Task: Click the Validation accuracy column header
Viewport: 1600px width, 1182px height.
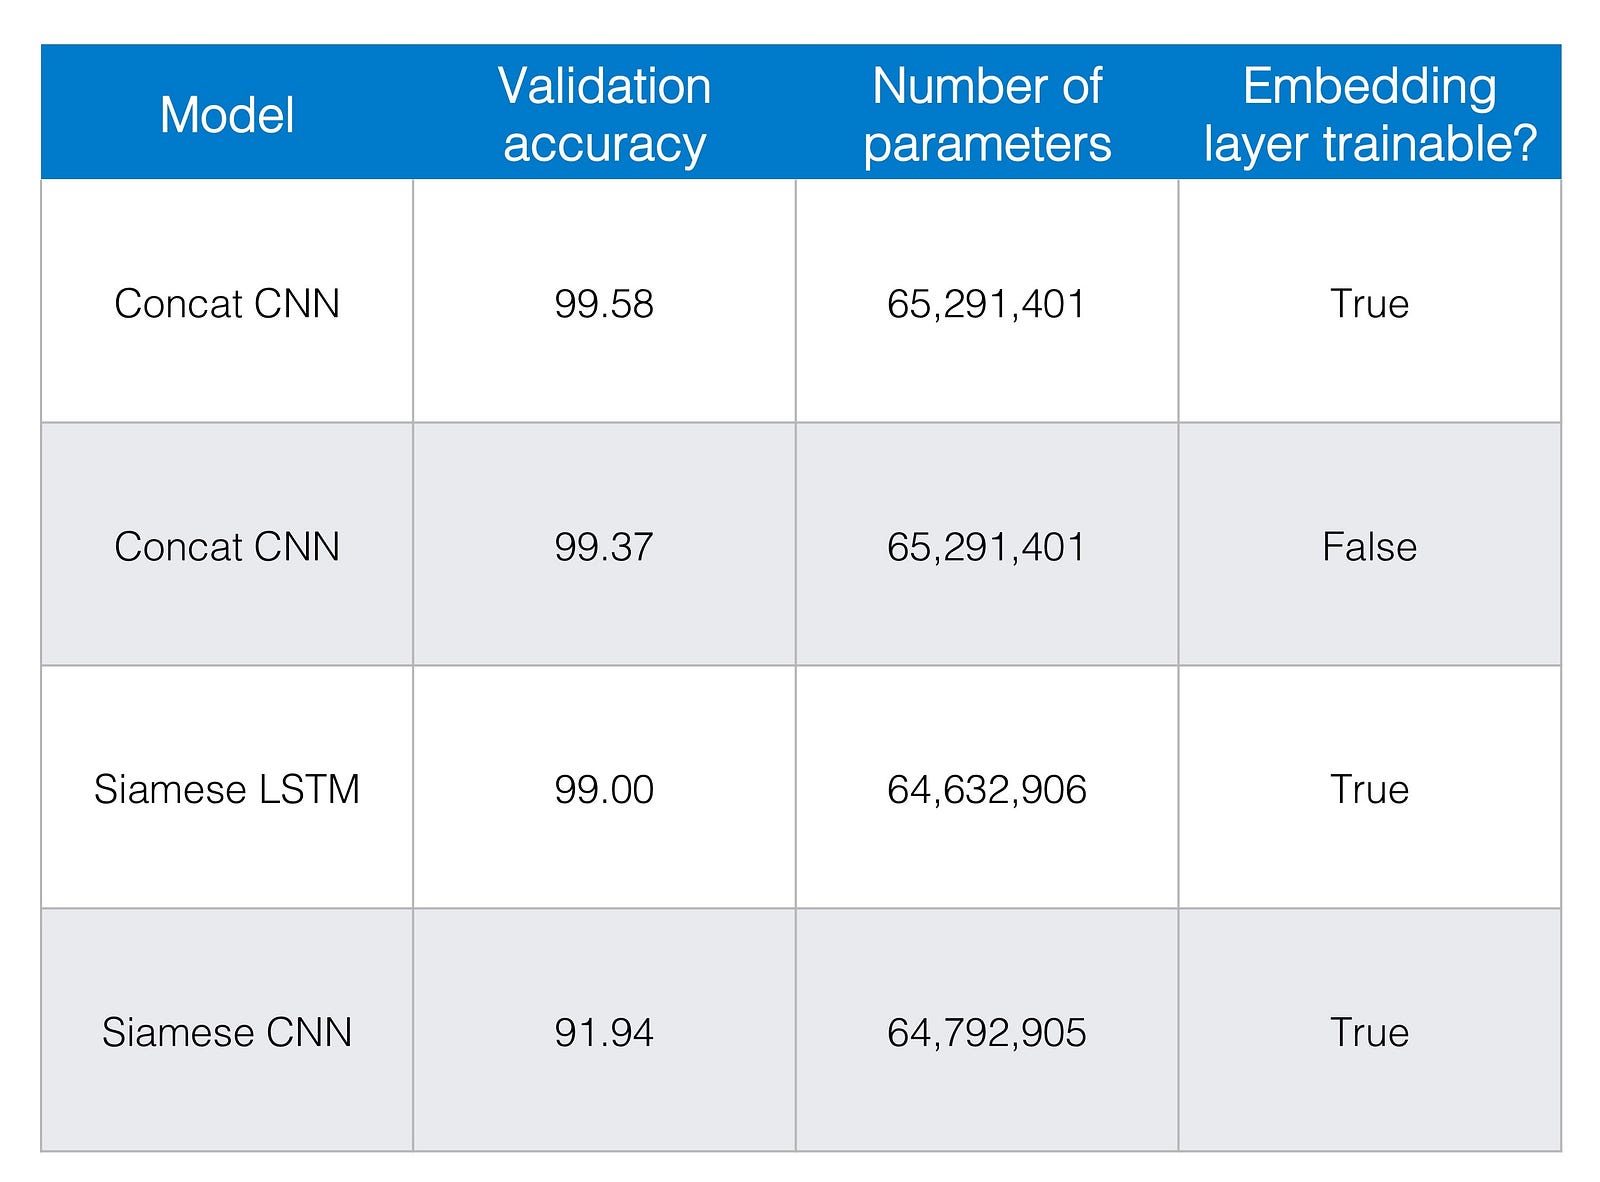Action: pyautogui.click(x=604, y=115)
